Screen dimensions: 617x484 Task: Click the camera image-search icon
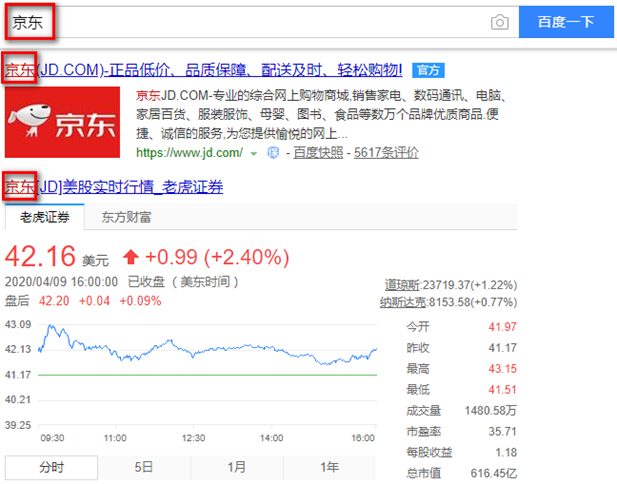tap(500, 22)
